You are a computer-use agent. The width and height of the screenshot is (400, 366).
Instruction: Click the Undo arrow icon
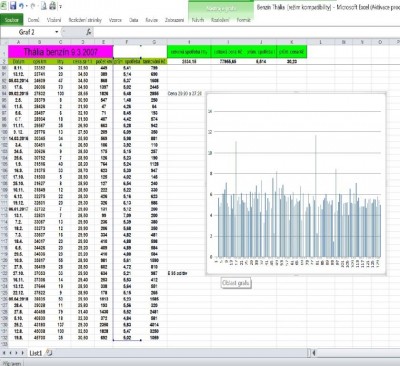[x=21, y=6]
